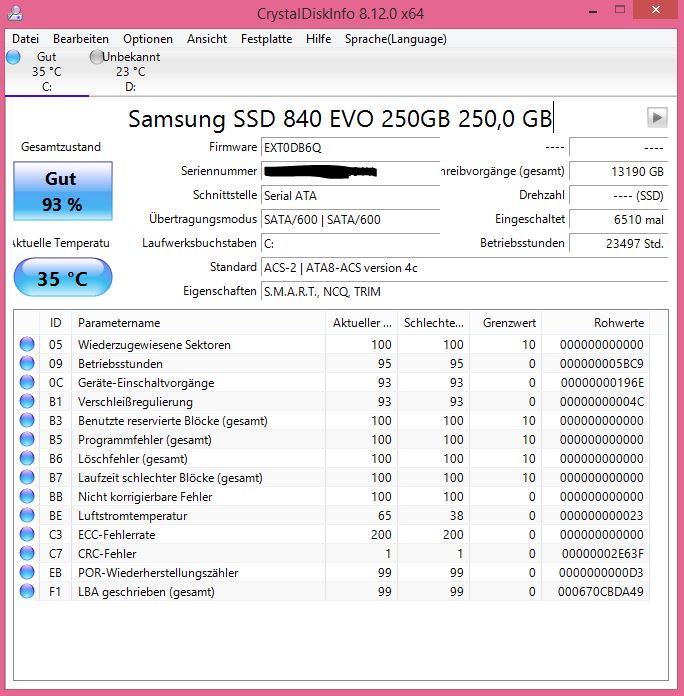Click the Parametername column header
684x696 pixels.
tap(198, 323)
